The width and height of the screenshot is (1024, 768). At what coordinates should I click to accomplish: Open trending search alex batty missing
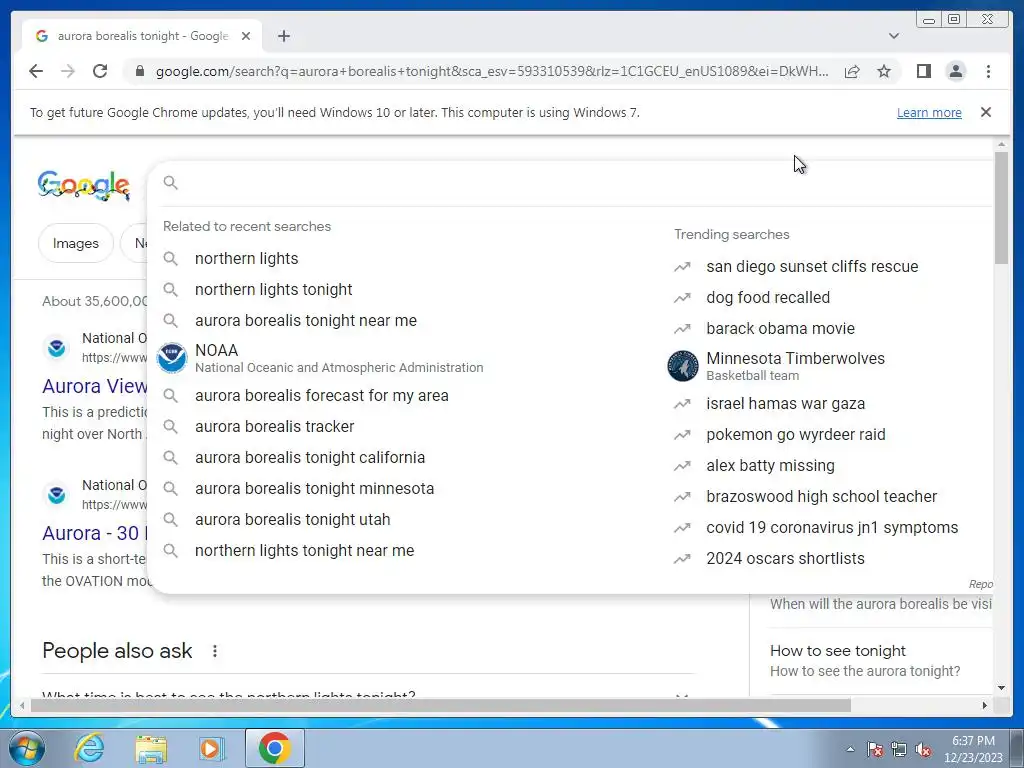771,466
